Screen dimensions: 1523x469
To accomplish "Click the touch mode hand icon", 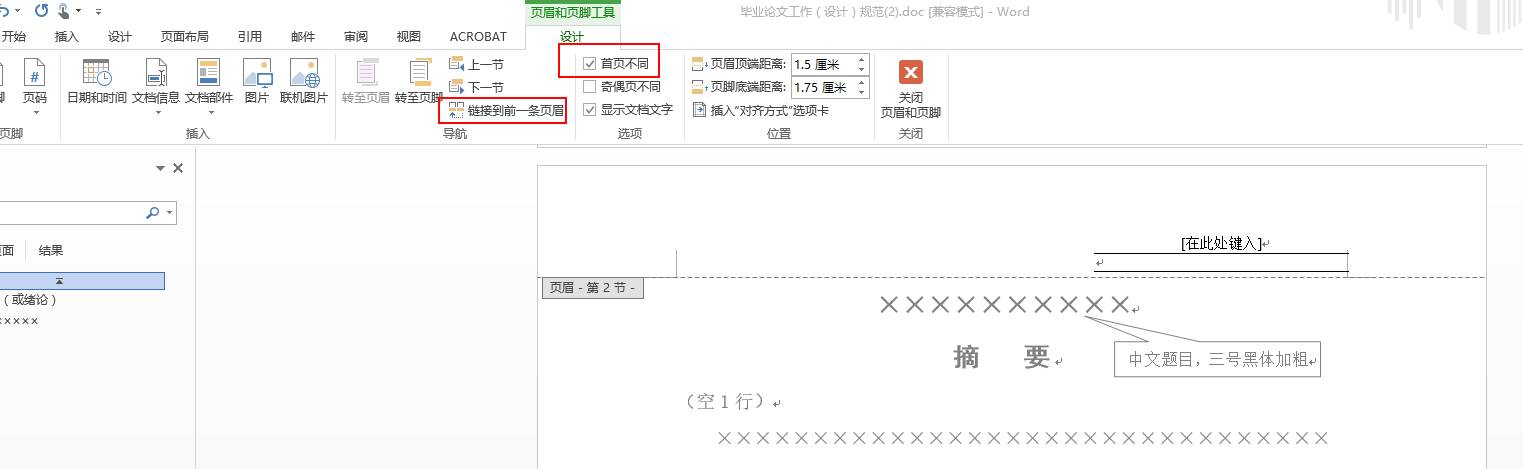I will (x=65, y=11).
